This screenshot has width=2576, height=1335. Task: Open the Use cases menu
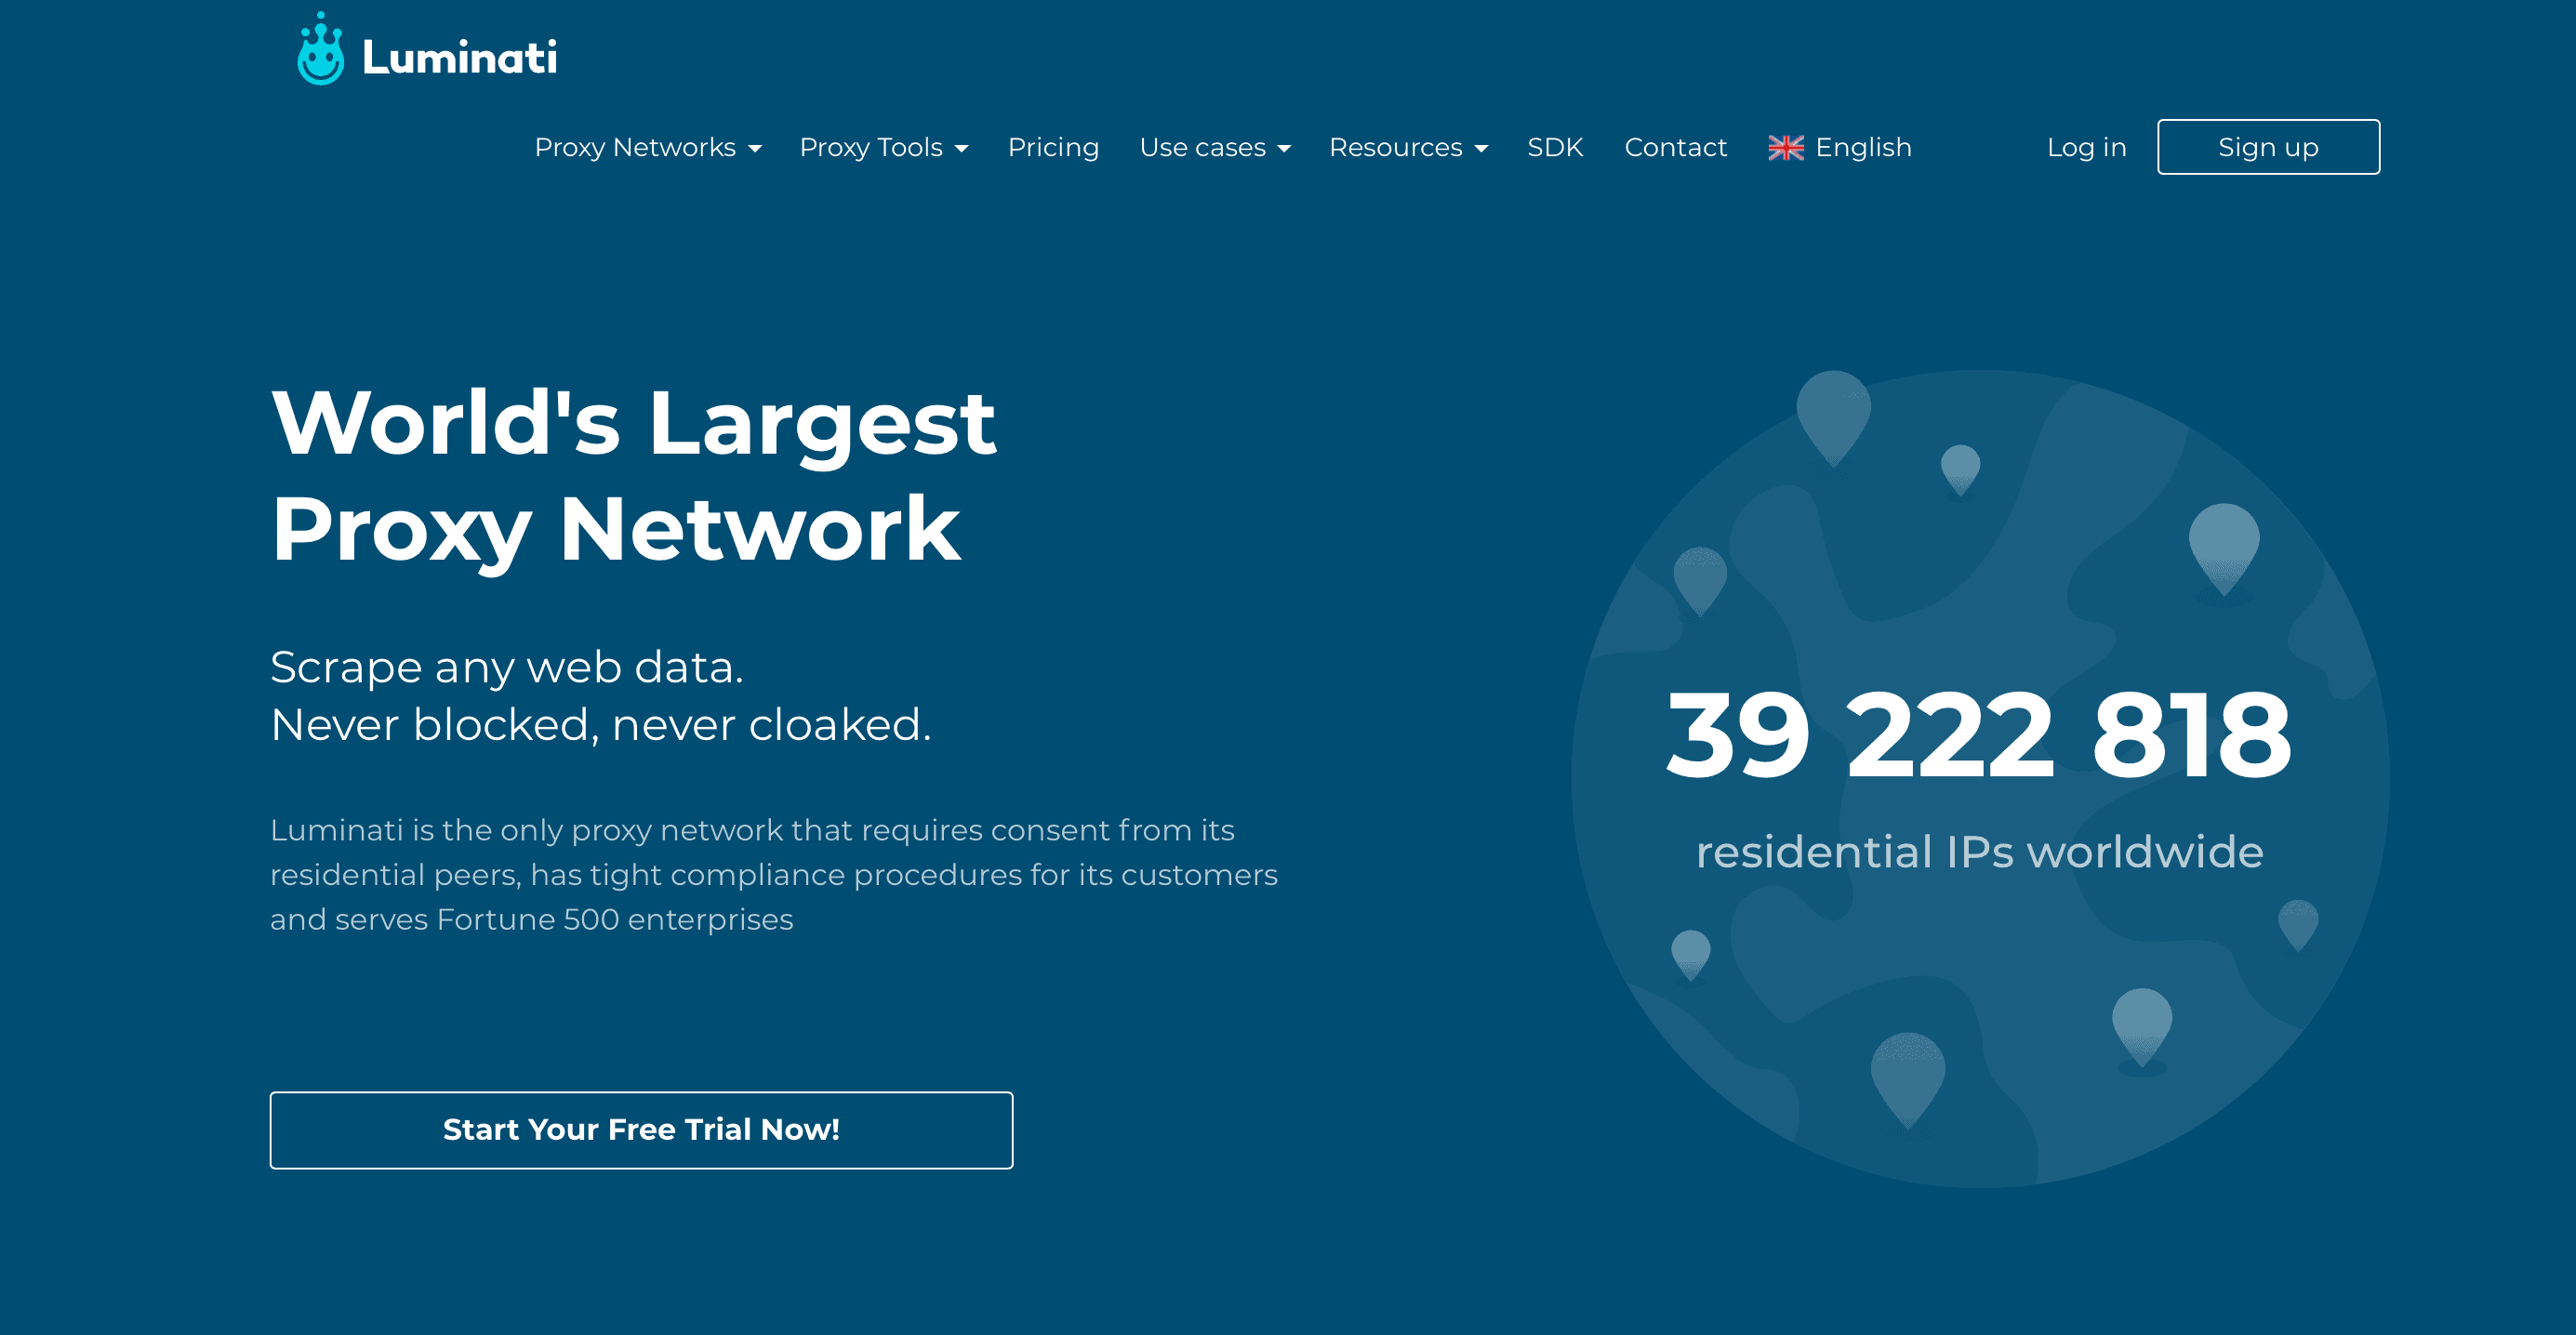click(1215, 147)
